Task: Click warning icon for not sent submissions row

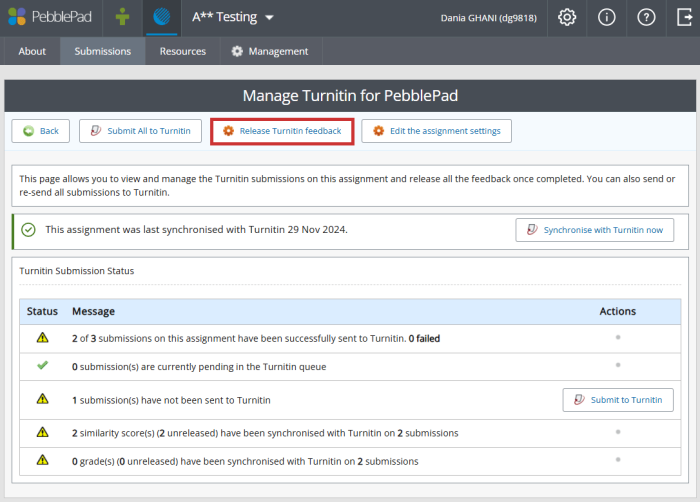Action: pyautogui.click(x=42, y=398)
